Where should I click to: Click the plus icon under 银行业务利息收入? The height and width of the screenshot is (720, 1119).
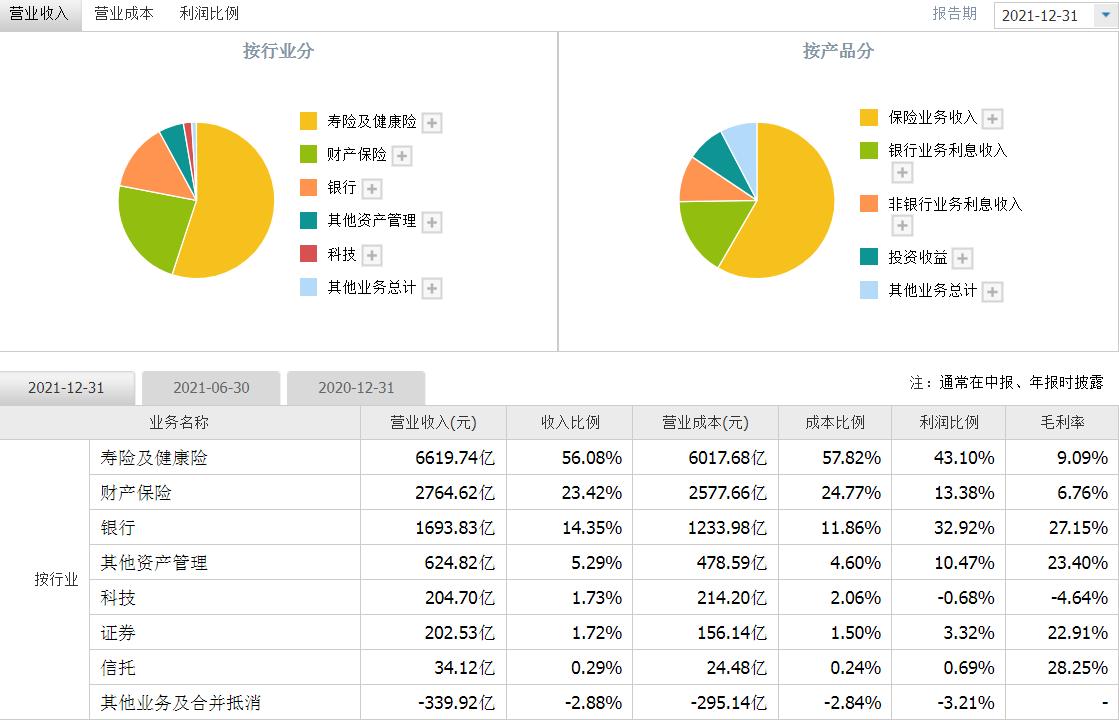pyautogui.click(x=902, y=172)
